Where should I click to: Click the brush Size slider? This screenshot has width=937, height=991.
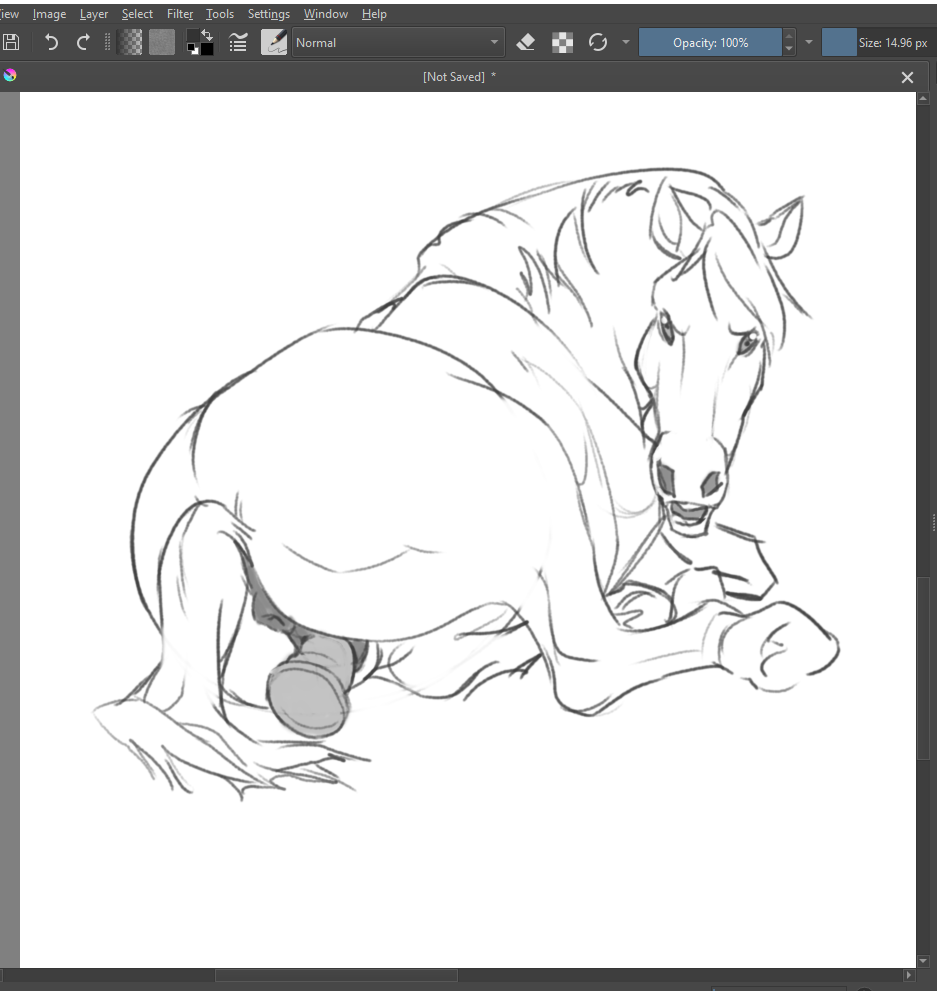click(x=878, y=42)
